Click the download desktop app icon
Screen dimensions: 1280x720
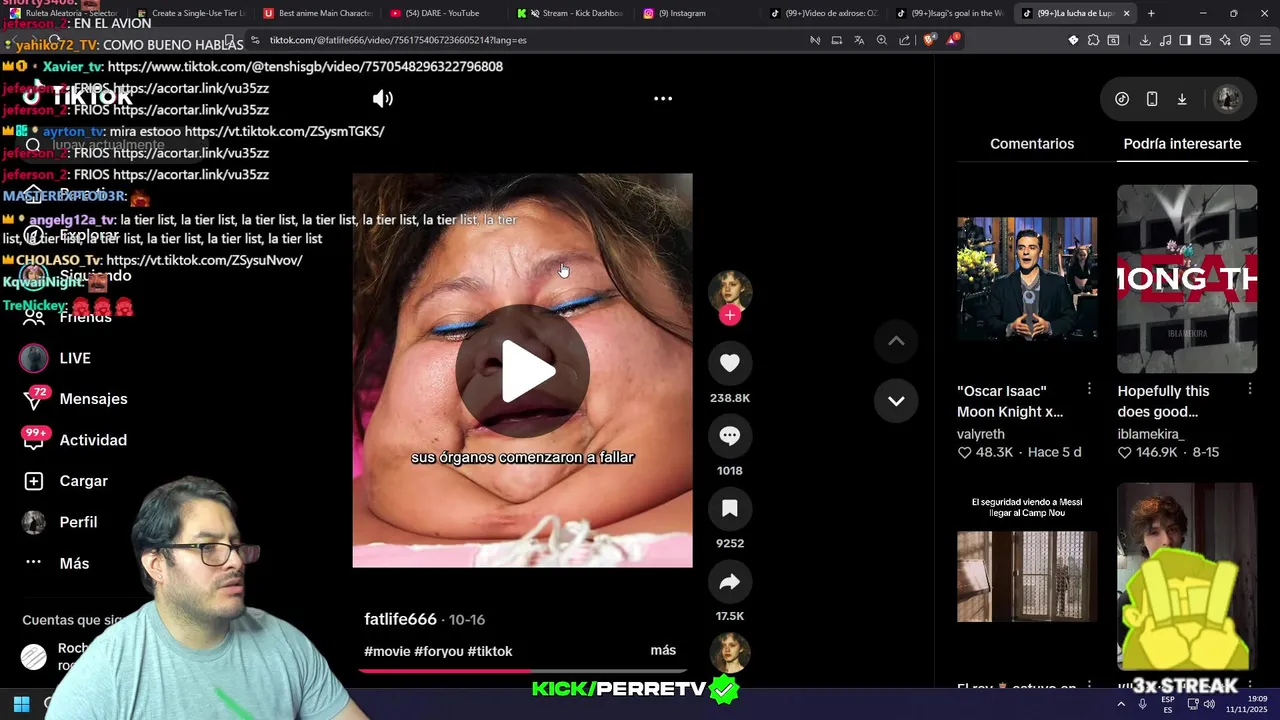[1182, 99]
